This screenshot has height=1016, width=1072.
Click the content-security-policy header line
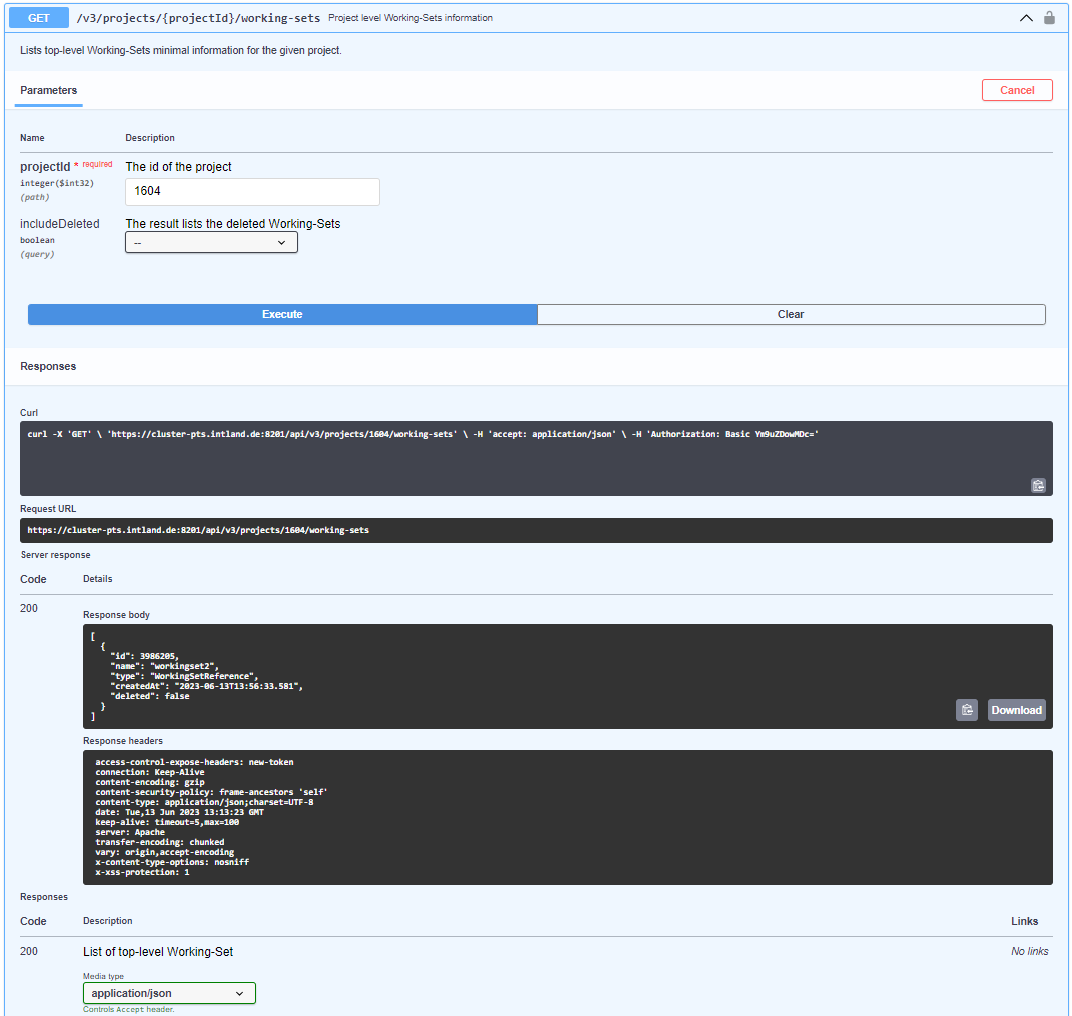pyautogui.click(x=211, y=792)
